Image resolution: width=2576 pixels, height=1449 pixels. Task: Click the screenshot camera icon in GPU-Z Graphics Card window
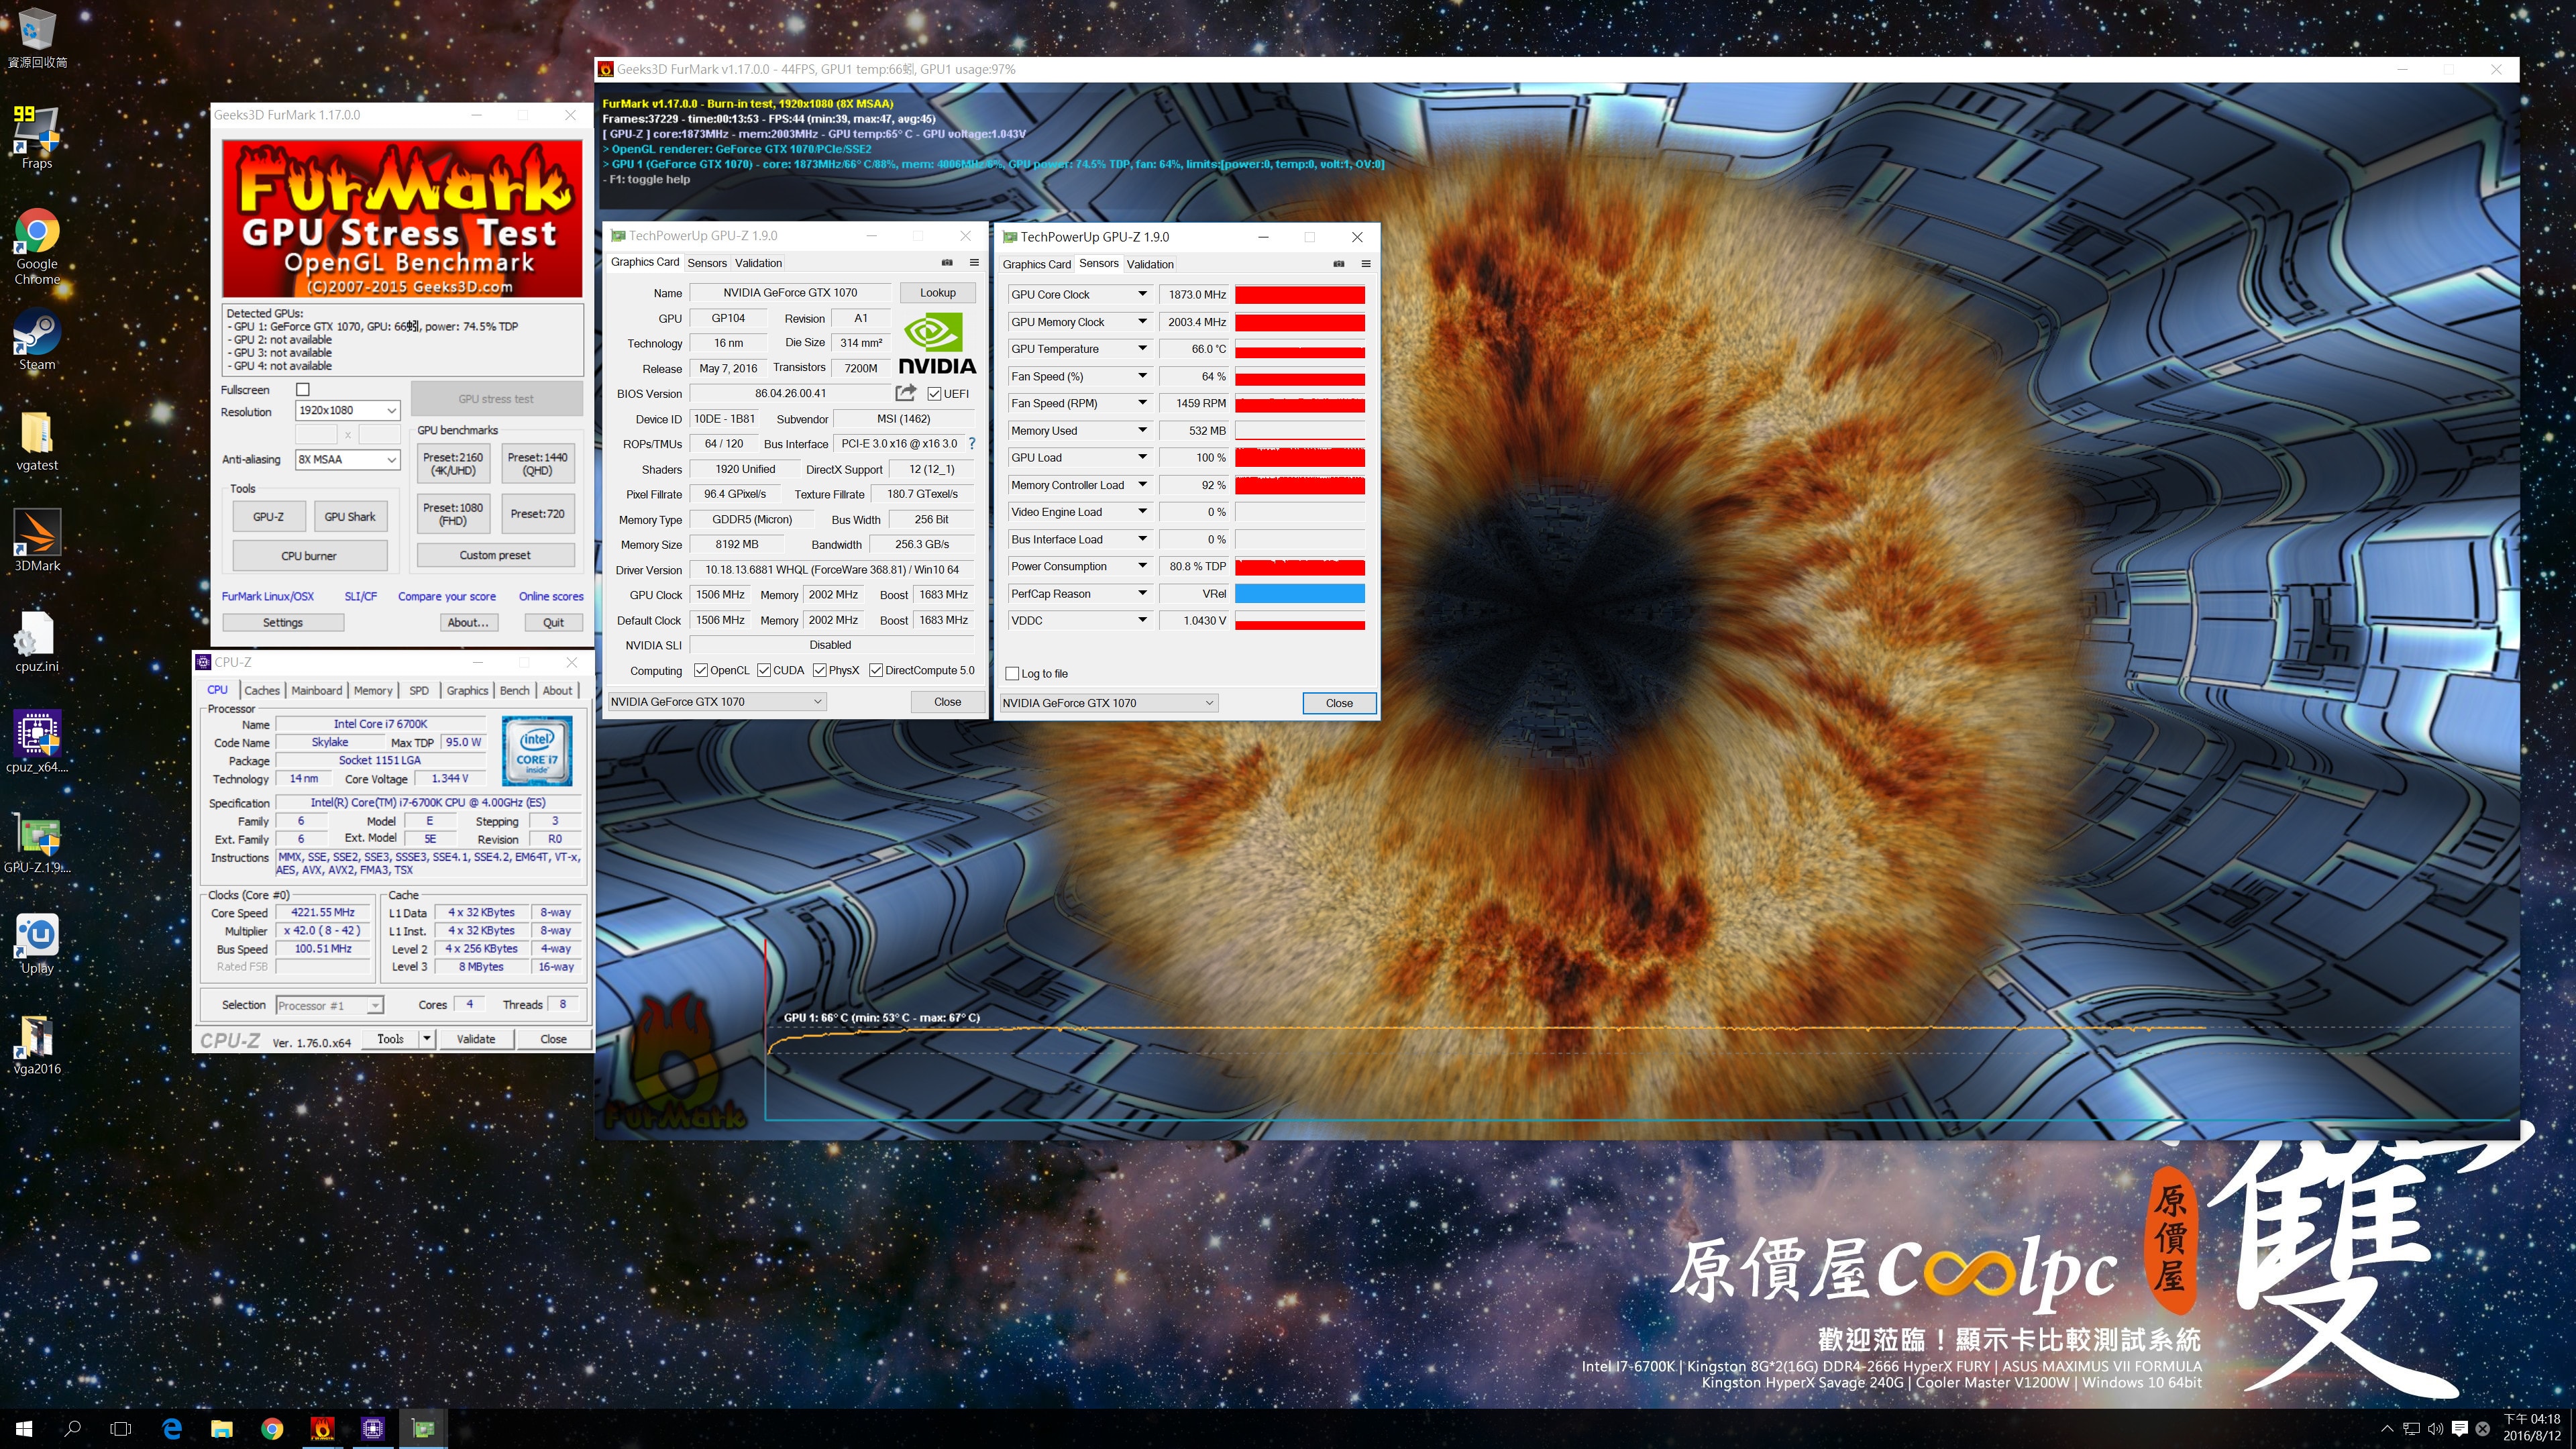[x=947, y=263]
